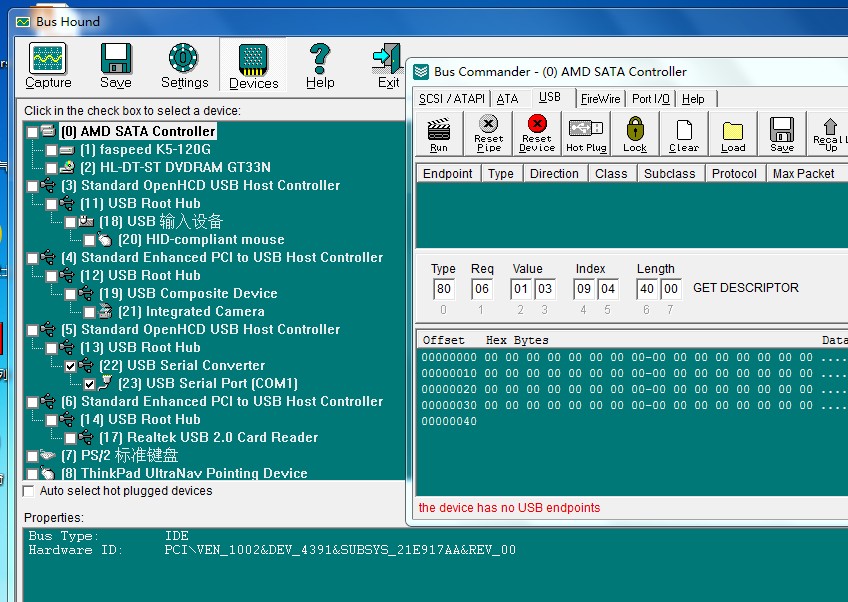Check the HID-compliant mouse device box
Screen dimensions: 848x602
tap(90, 240)
